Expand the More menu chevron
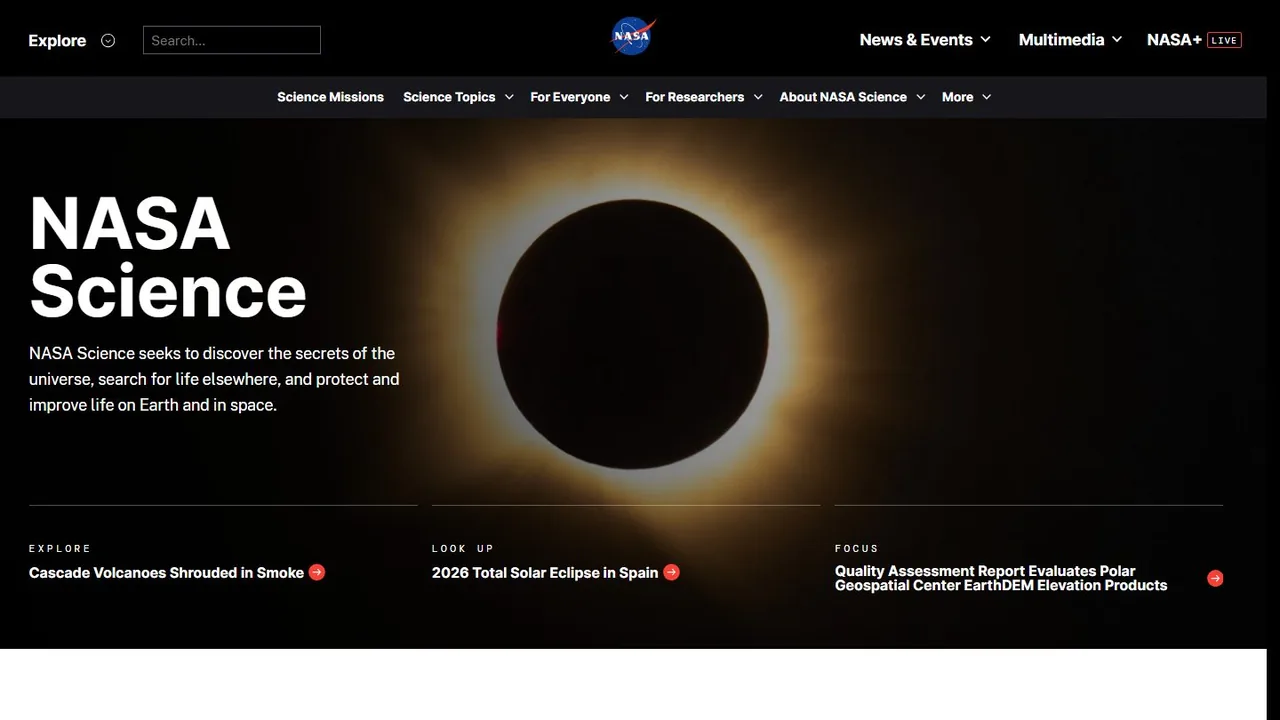1280x720 pixels. pyautogui.click(x=986, y=97)
